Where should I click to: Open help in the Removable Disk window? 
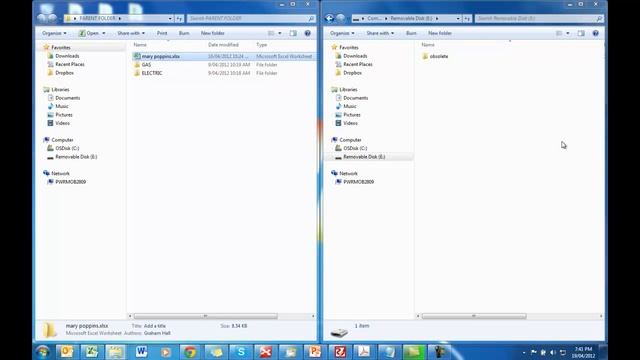pyautogui.click(x=596, y=33)
